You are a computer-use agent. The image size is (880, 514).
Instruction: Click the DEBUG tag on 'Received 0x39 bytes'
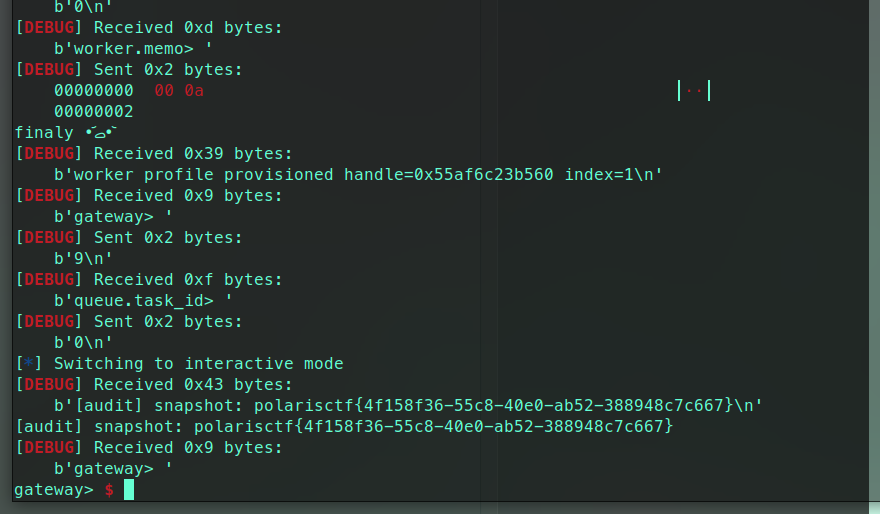pos(49,153)
